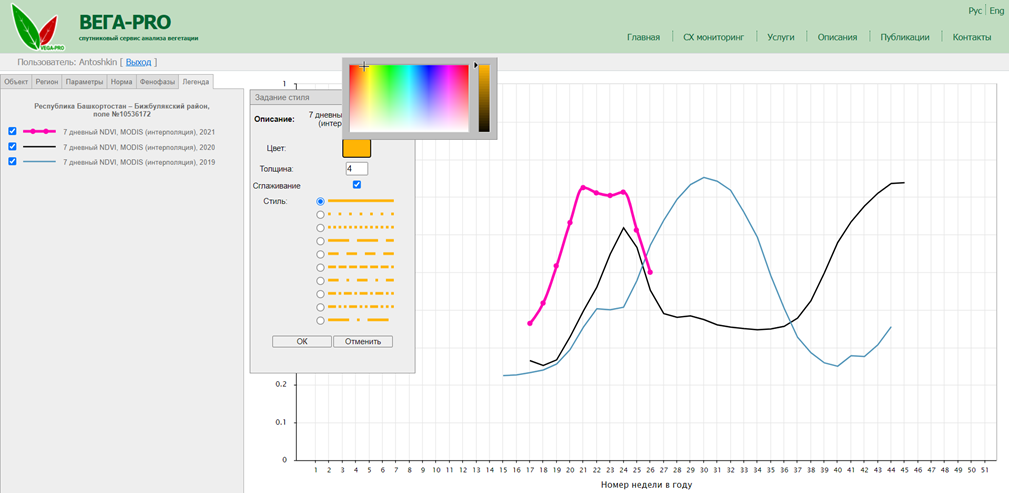Image resolution: width=1009 pixels, height=493 pixels.
Task: Select the solid line style radio
Action: (x=320, y=201)
